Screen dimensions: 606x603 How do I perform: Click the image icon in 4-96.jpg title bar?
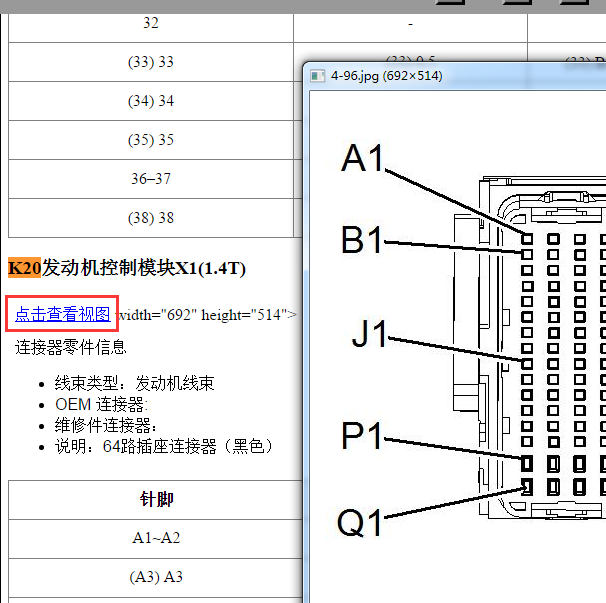pyautogui.click(x=316, y=76)
